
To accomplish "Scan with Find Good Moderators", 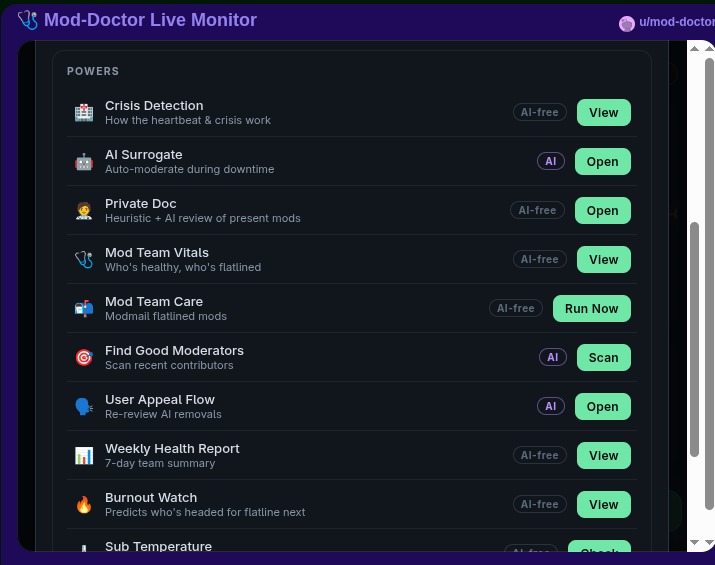I will pos(604,358).
